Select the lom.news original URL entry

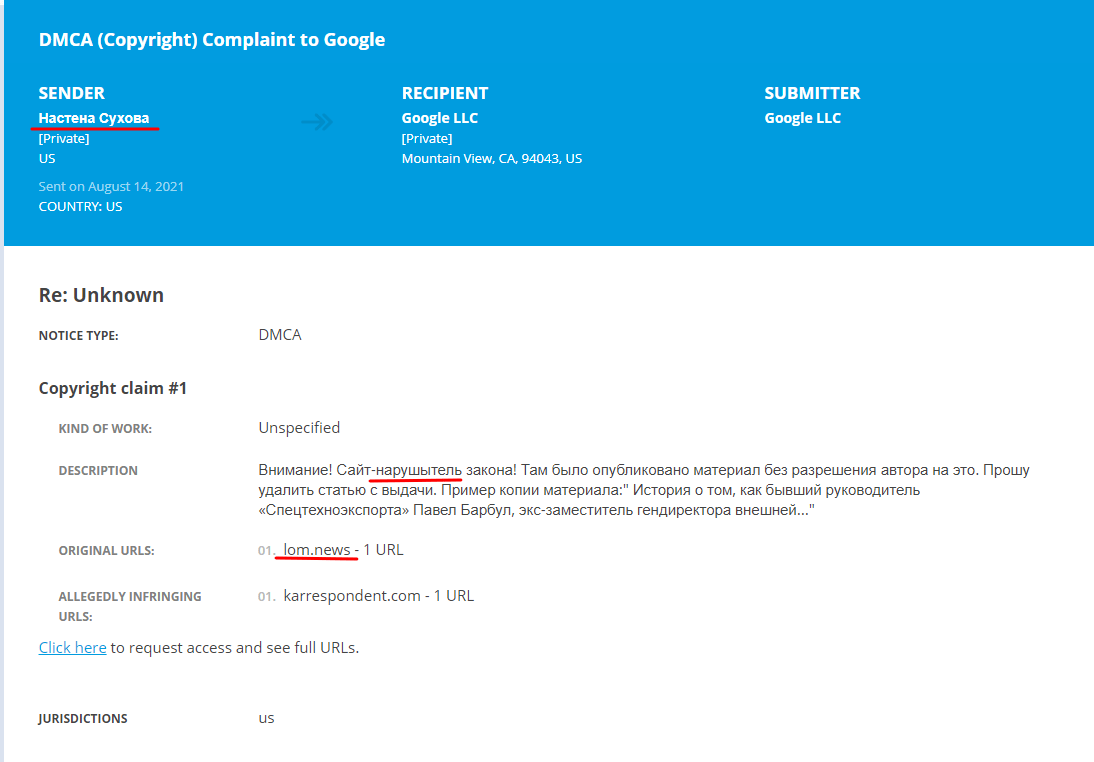click(x=343, y=550)
